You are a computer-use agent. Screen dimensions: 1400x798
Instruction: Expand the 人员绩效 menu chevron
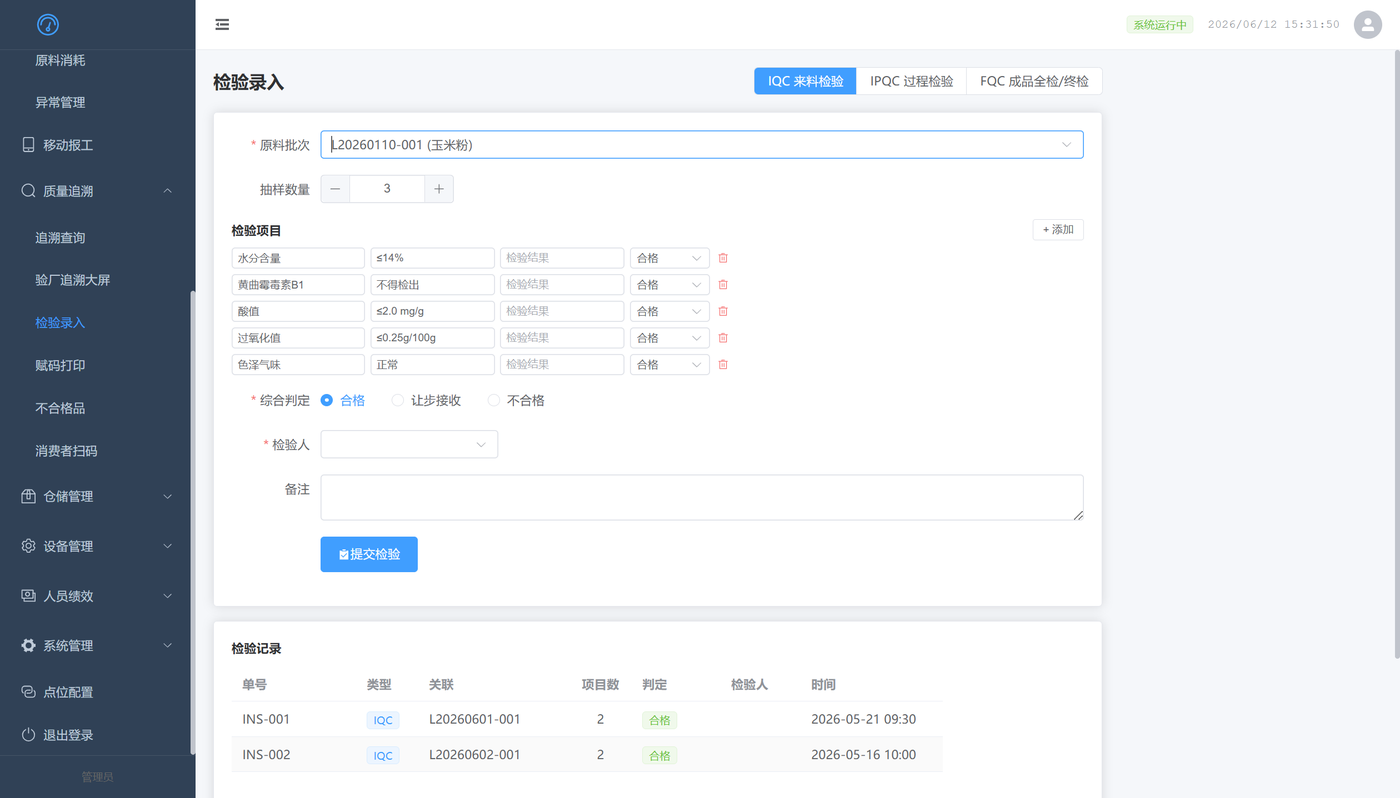tap(167, 596)
